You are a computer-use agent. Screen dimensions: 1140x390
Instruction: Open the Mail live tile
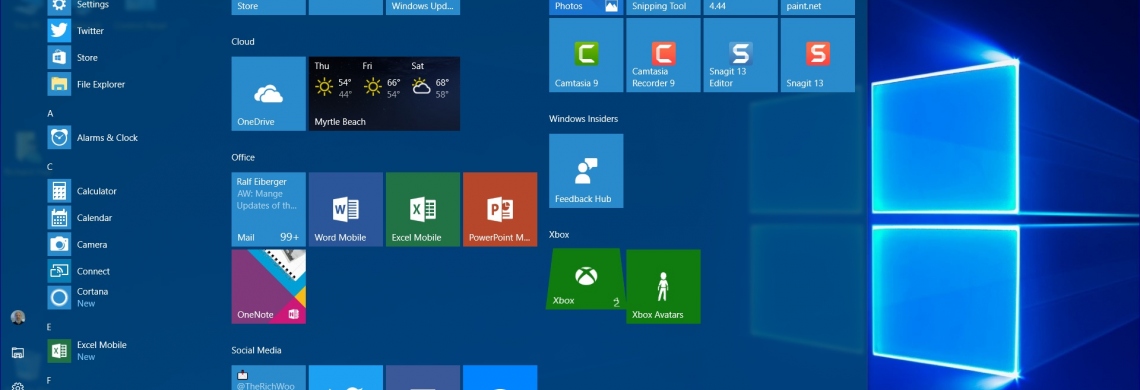tap(268, 210)
